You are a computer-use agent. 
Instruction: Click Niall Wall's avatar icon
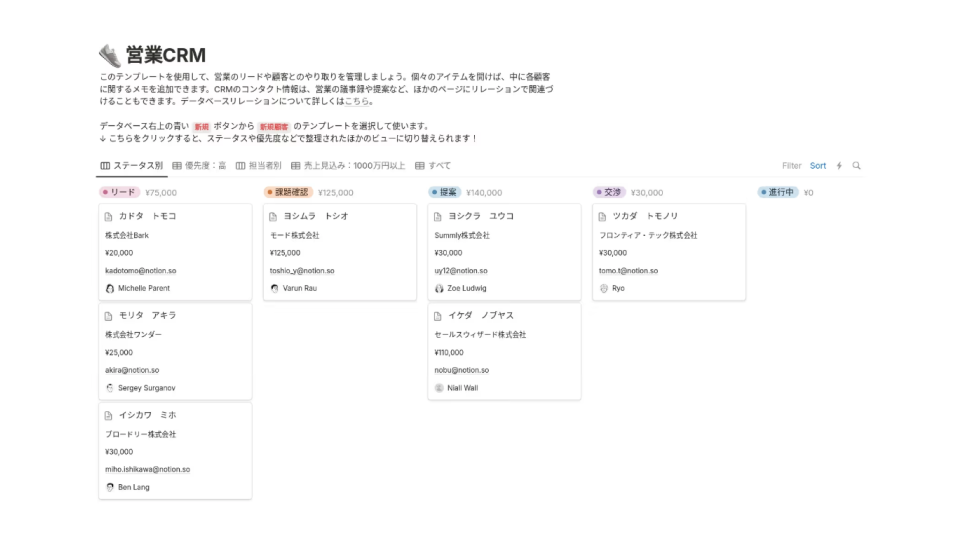[x=439, y=388]
